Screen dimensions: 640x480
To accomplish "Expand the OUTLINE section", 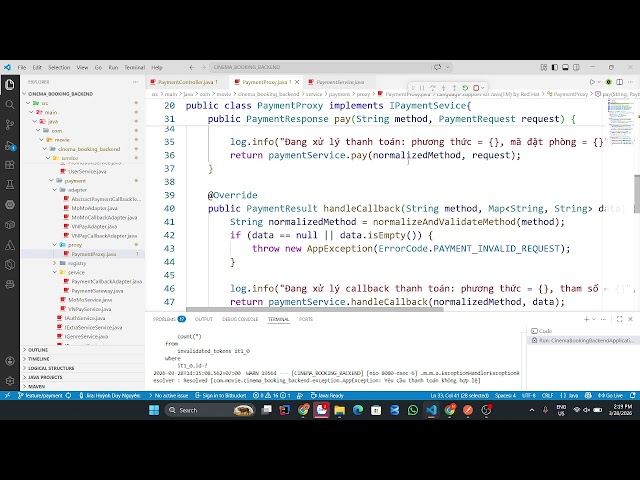I will click(x=38, y=350).
